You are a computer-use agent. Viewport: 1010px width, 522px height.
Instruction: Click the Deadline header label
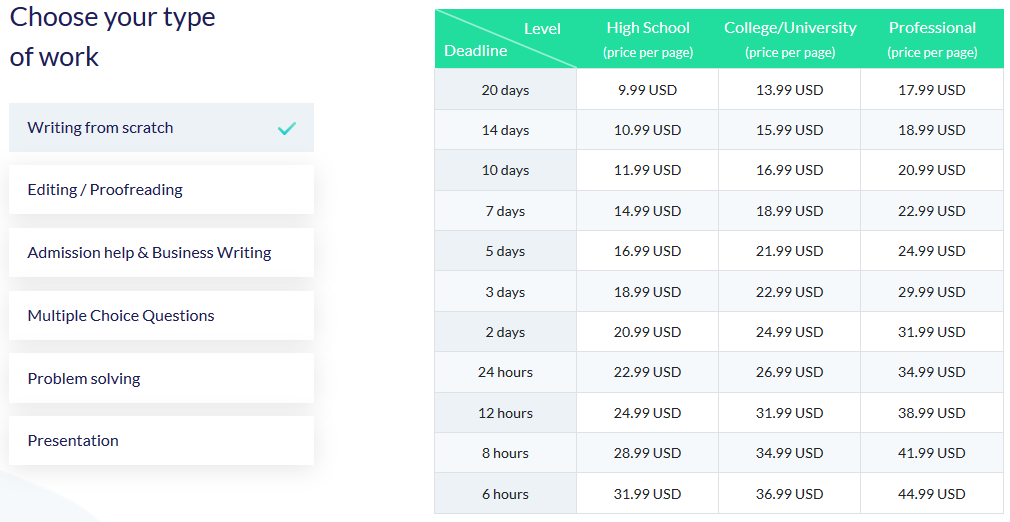point(476,51)
